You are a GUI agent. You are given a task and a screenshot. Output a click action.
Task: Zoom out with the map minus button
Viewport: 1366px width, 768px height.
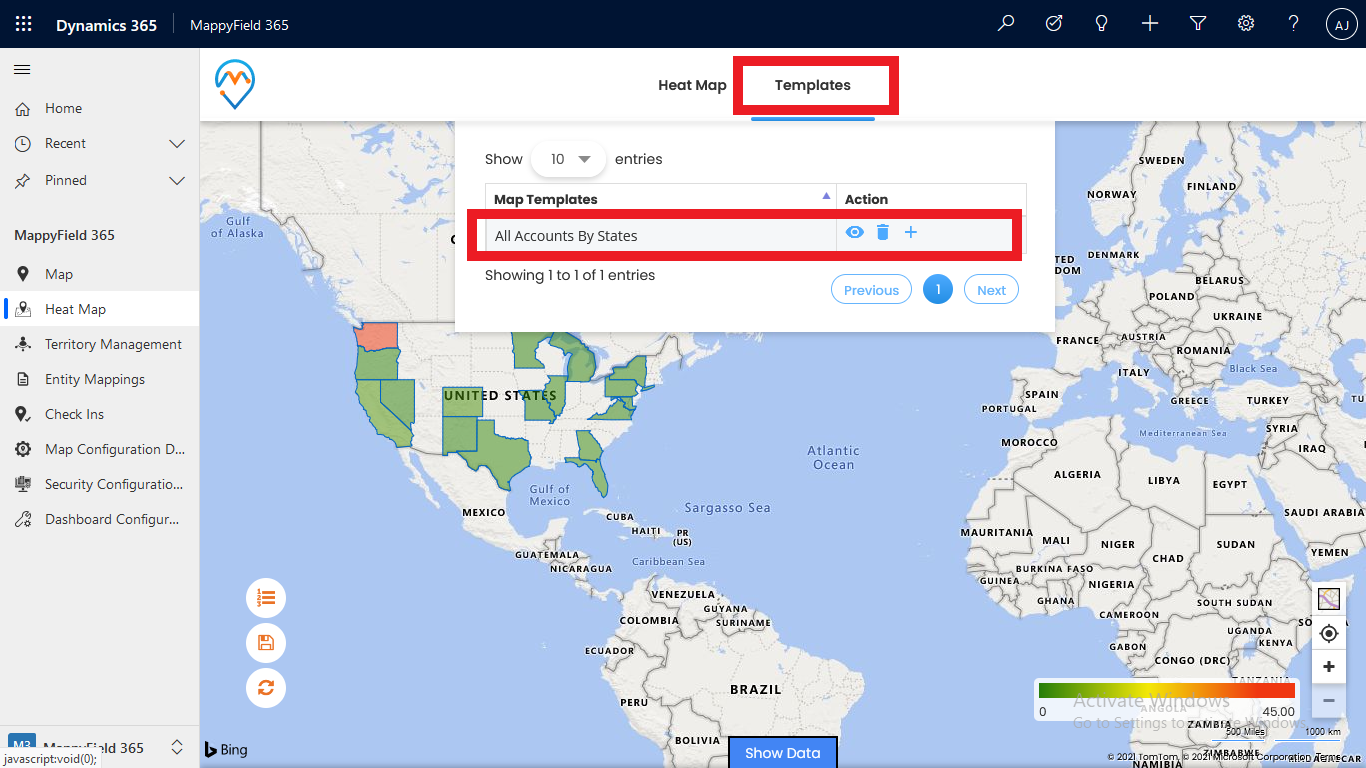tap(1329, 700)
